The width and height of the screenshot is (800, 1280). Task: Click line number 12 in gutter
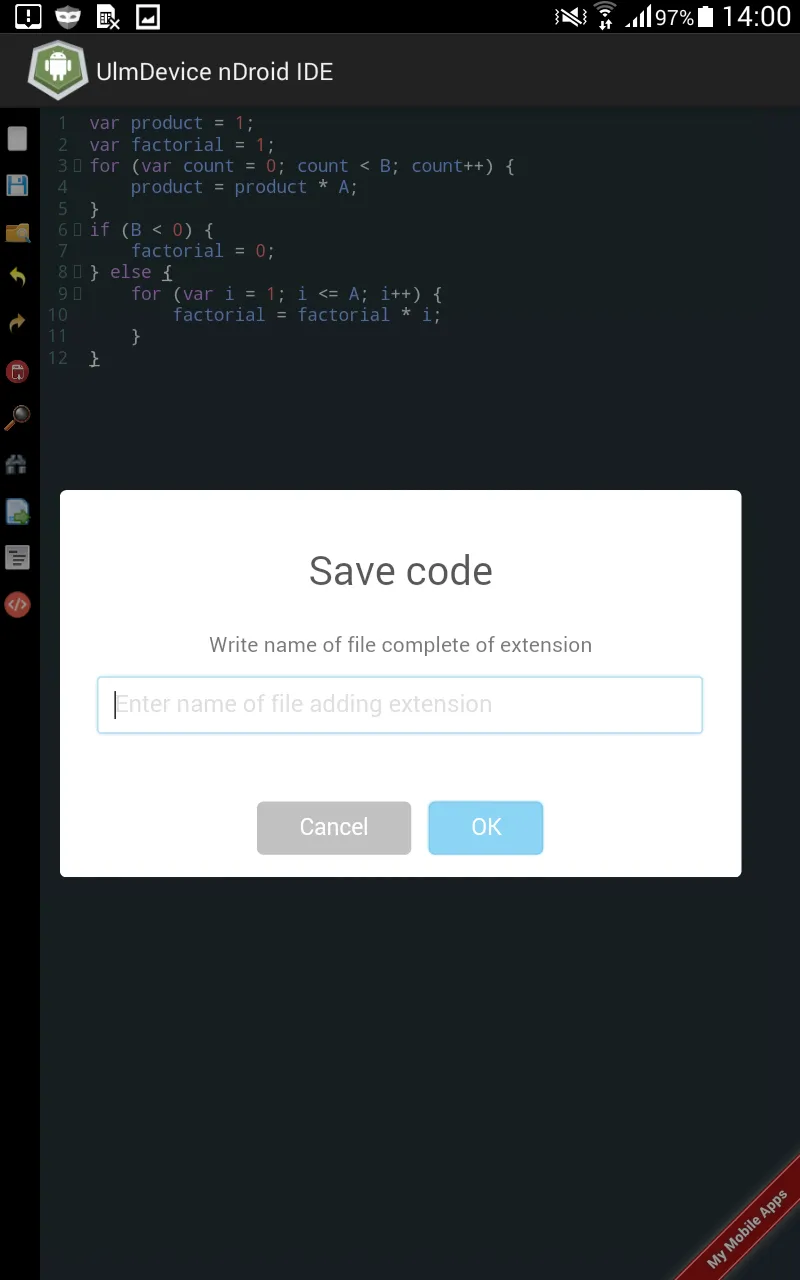click(58, 358)
